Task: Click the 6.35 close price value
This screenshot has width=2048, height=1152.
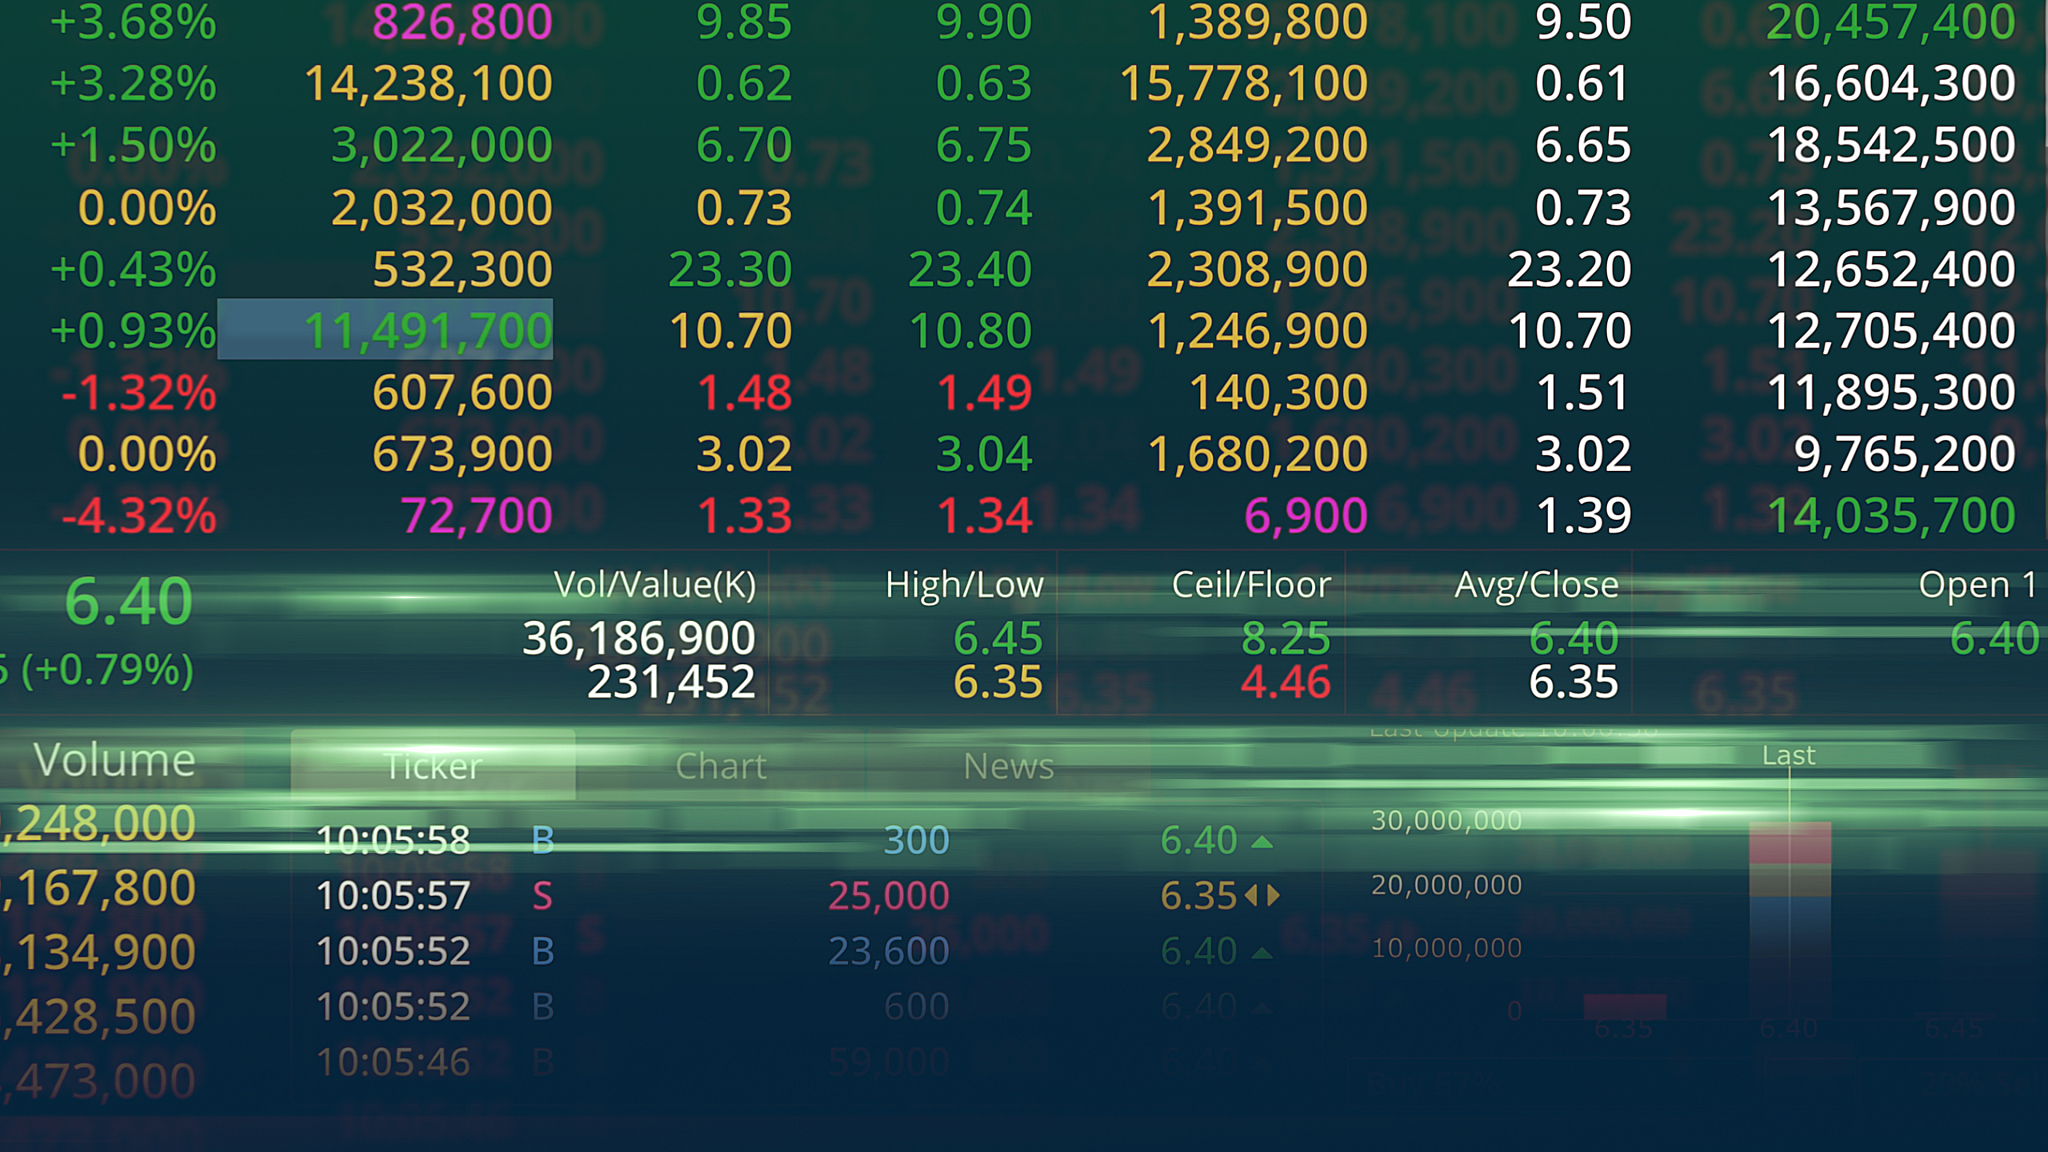Action: point(1573,683)
